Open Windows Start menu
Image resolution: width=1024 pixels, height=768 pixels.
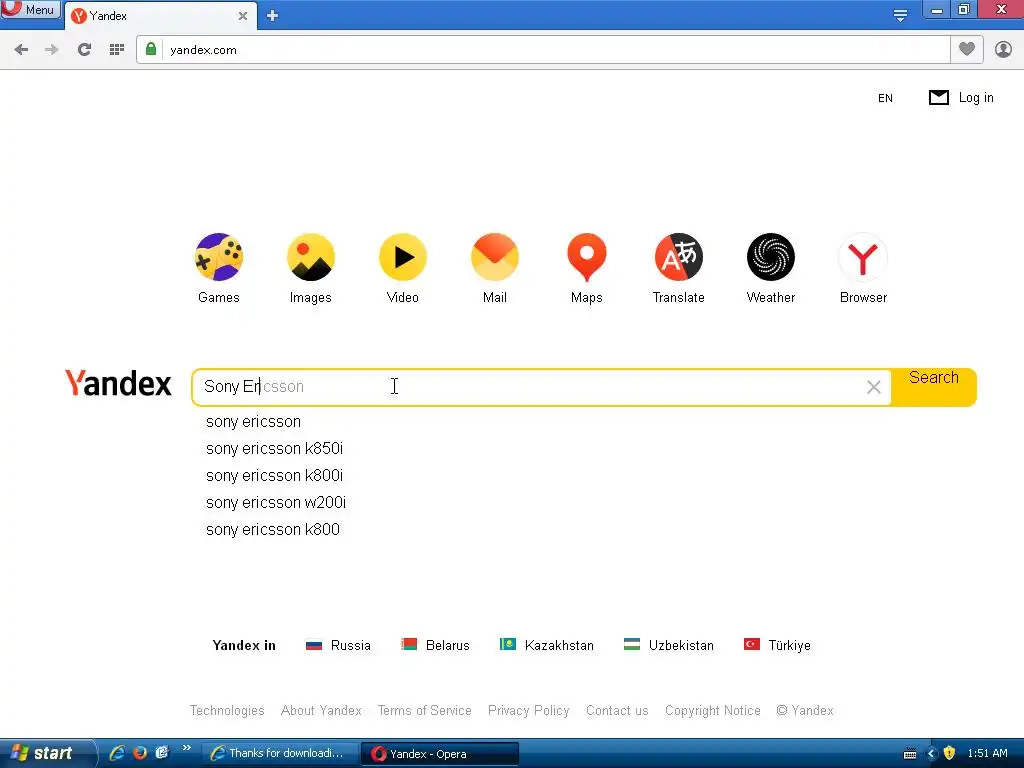coord(46,753)
